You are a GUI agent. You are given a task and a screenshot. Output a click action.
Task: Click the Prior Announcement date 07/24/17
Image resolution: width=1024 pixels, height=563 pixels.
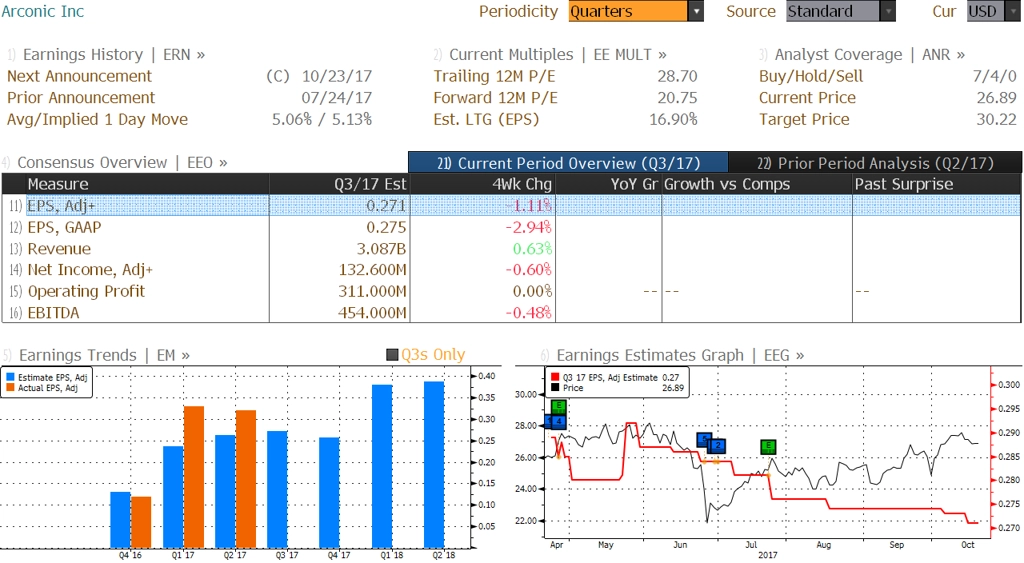[336, 98]
